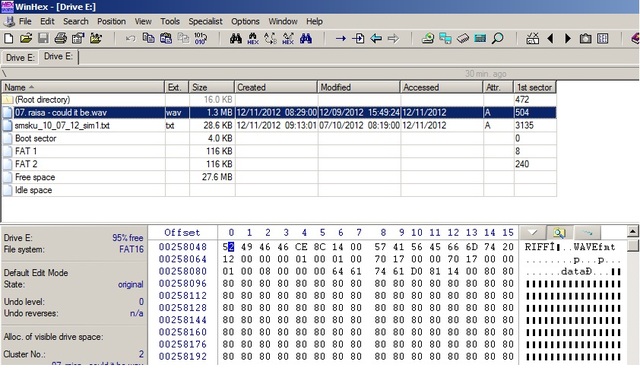Click the checkmark-and-X options toolbar icon
640x368 pixels.
point(532,38)
